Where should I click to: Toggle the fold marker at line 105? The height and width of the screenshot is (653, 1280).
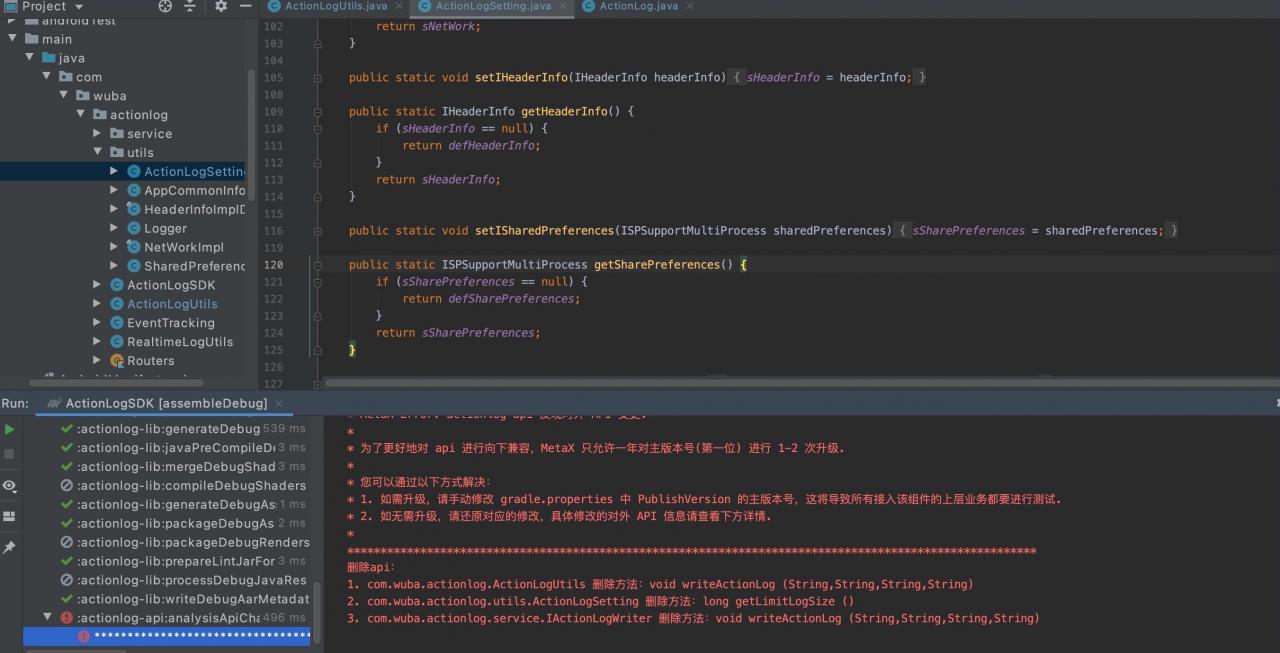pos(318,77)
